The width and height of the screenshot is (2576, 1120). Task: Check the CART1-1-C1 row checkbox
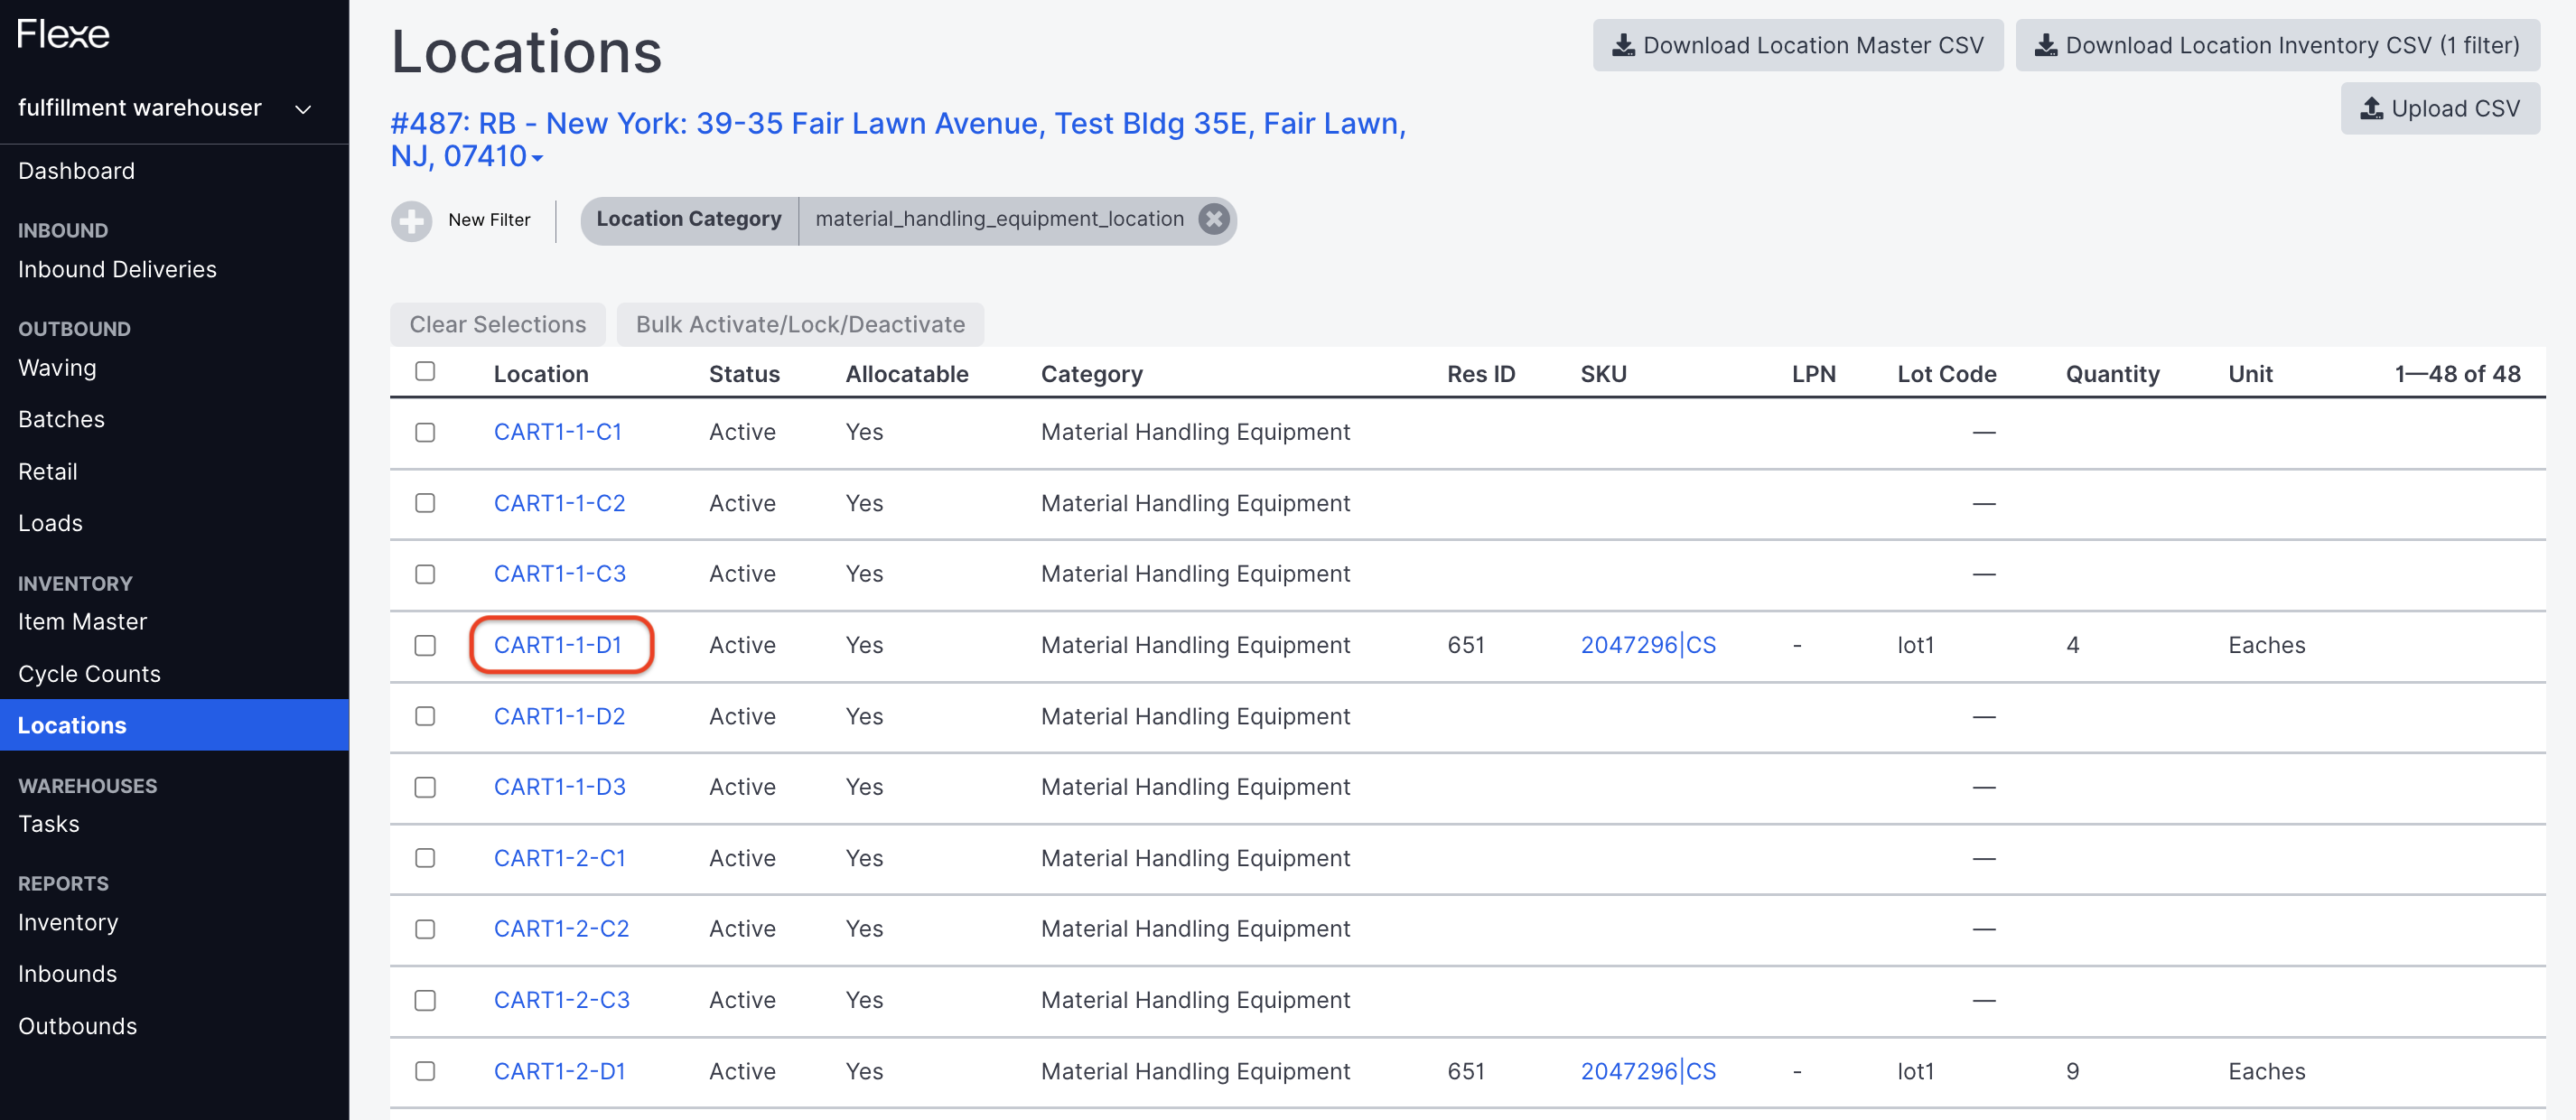point(425,433)
